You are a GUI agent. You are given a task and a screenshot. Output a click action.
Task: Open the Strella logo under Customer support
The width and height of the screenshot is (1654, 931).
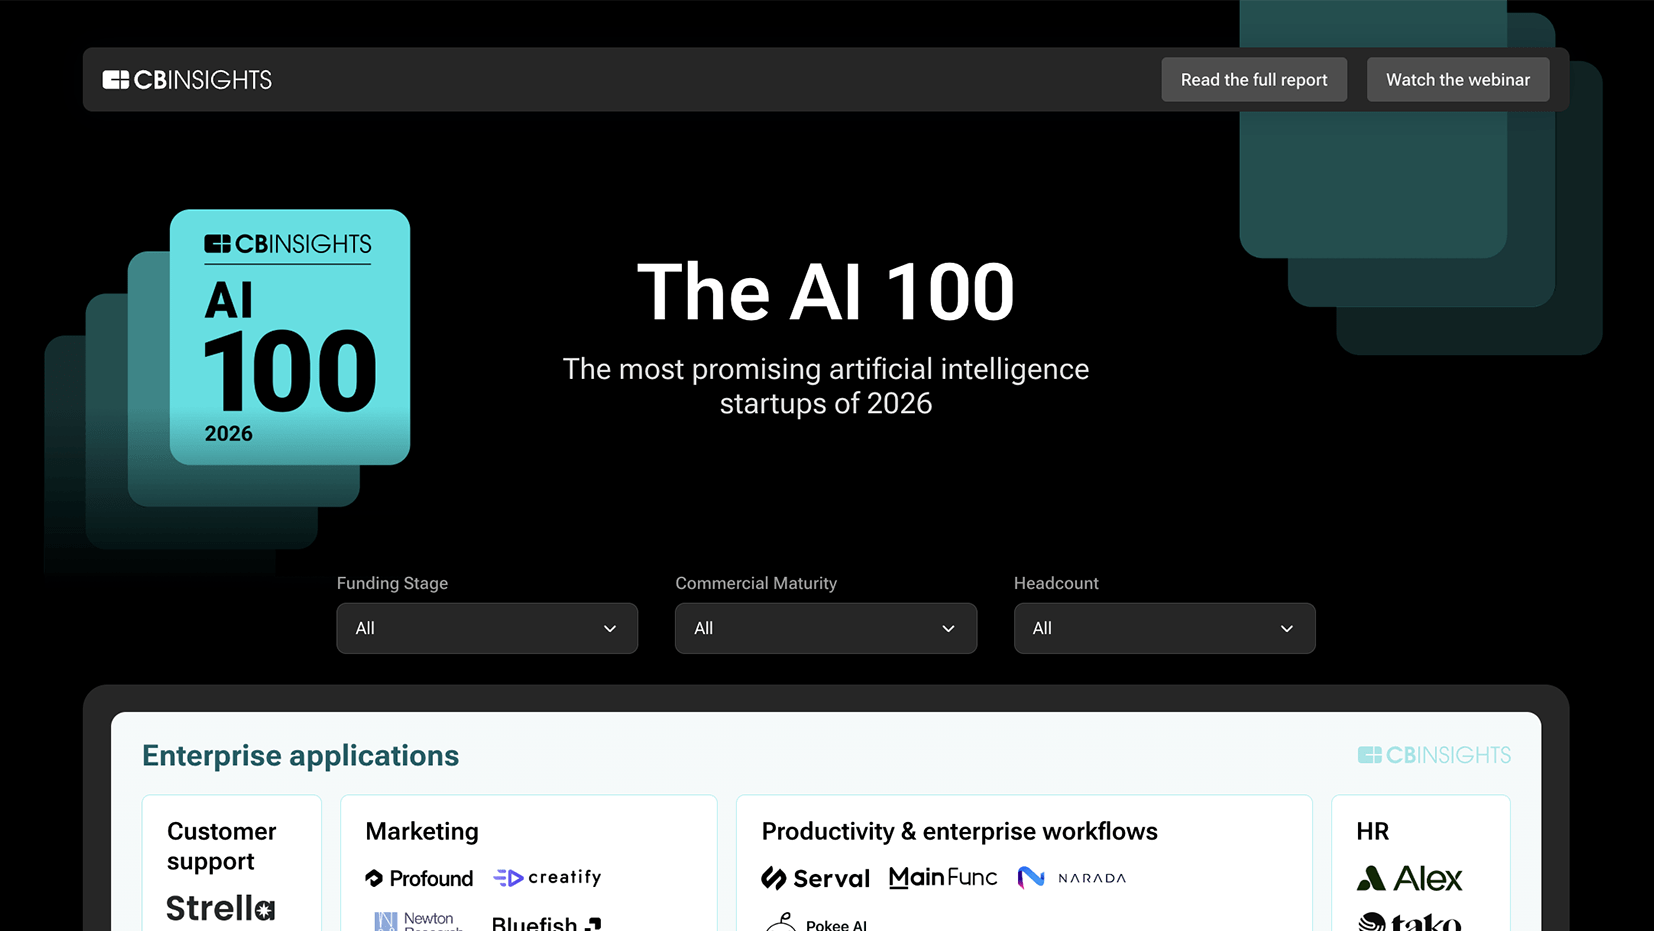[x=220, y=908]
